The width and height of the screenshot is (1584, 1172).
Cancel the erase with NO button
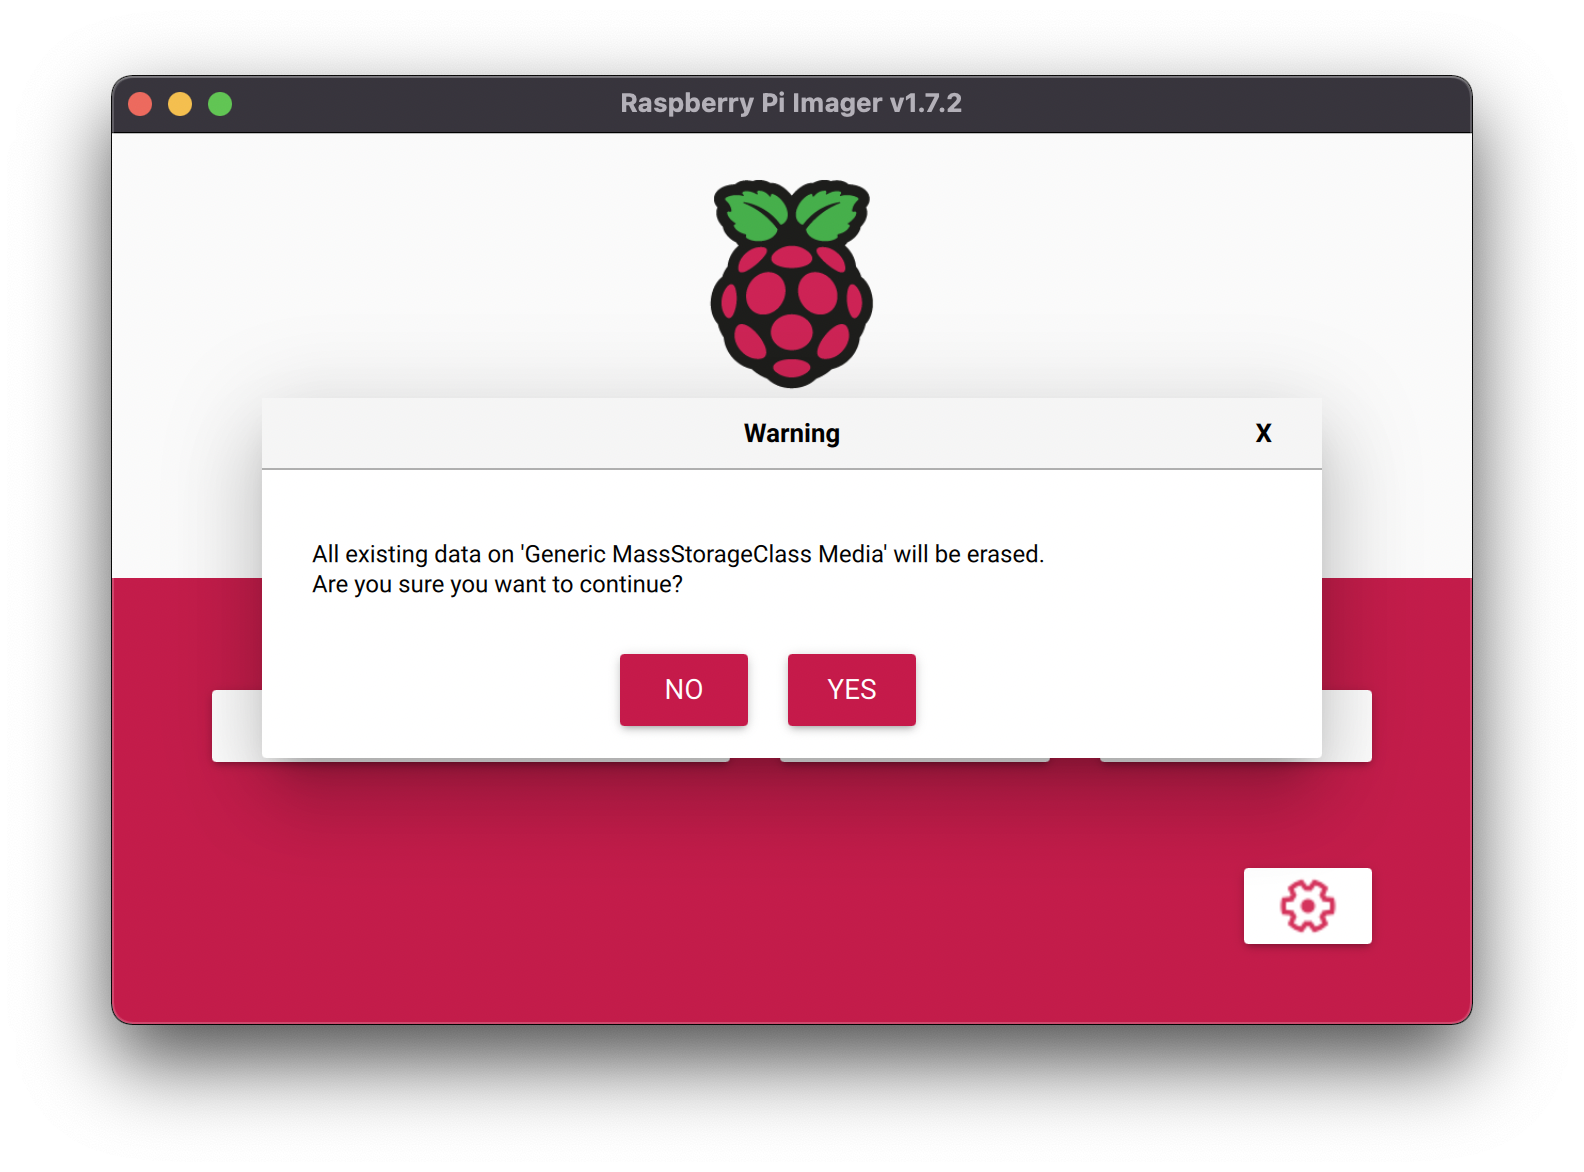pos(683,689)
